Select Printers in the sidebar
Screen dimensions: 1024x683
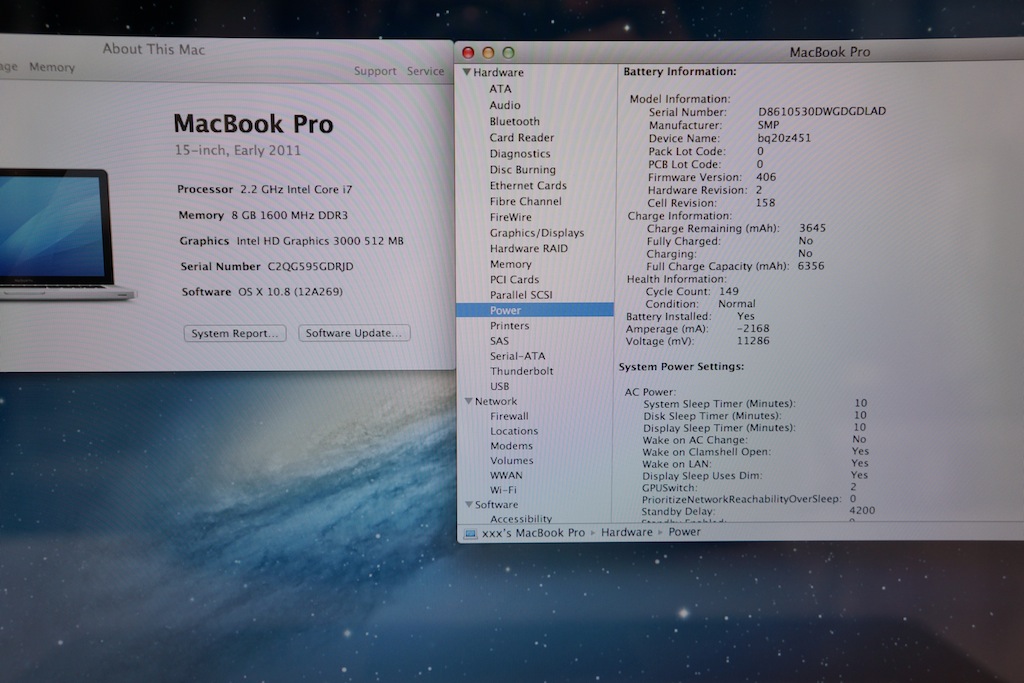click(509, 325)
